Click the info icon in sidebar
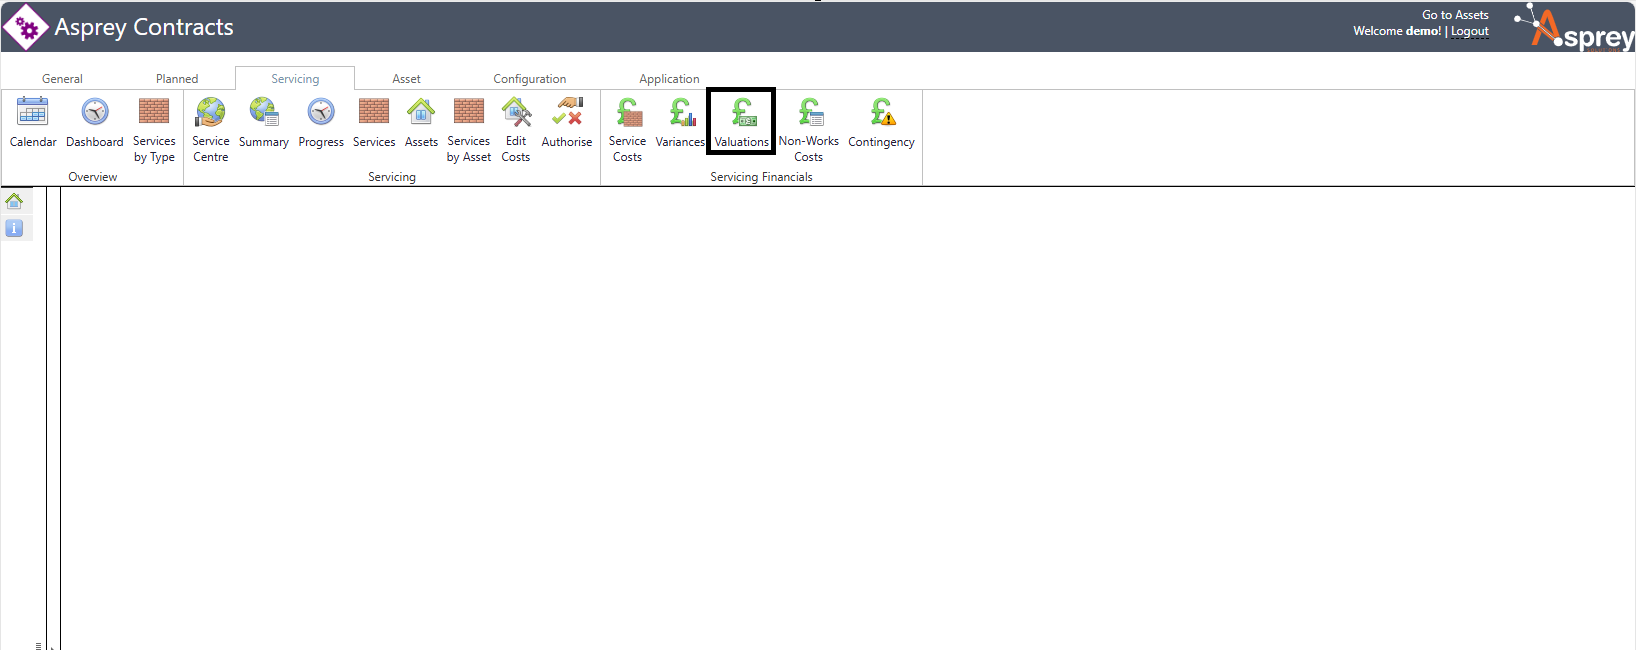This screenshot has height=650, width=1636. 14,228
